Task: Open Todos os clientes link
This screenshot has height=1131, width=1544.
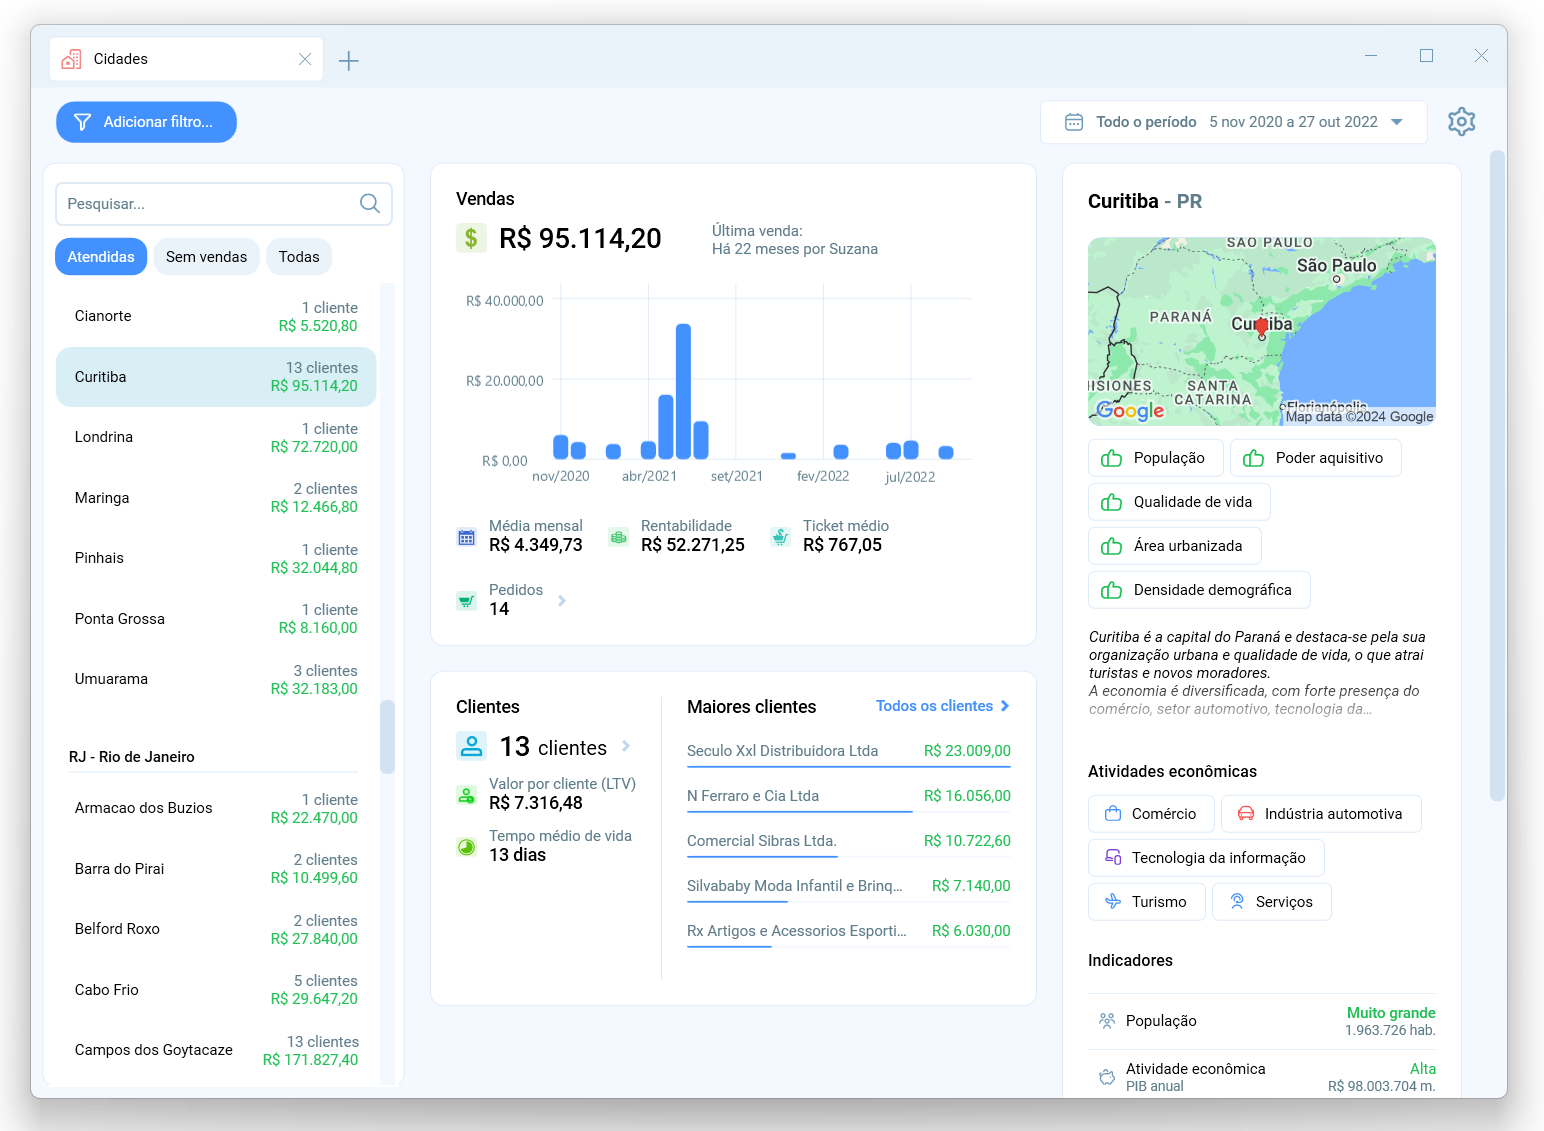Action: click(x=943, y=706)
